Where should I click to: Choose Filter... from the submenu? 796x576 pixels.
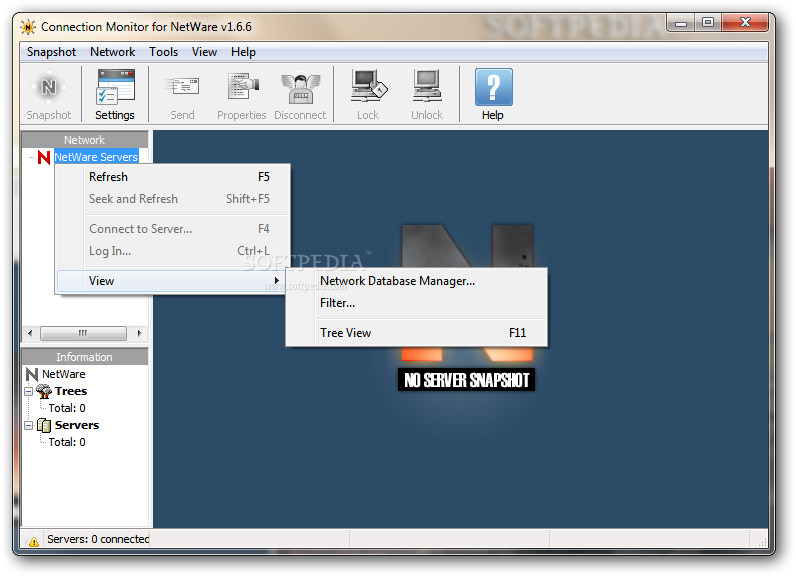[x=417, y=303]
